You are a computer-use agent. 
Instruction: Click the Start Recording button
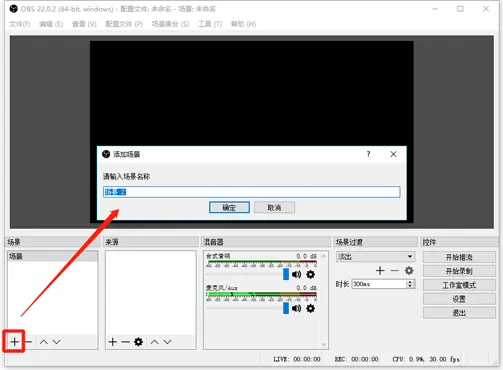459,271
